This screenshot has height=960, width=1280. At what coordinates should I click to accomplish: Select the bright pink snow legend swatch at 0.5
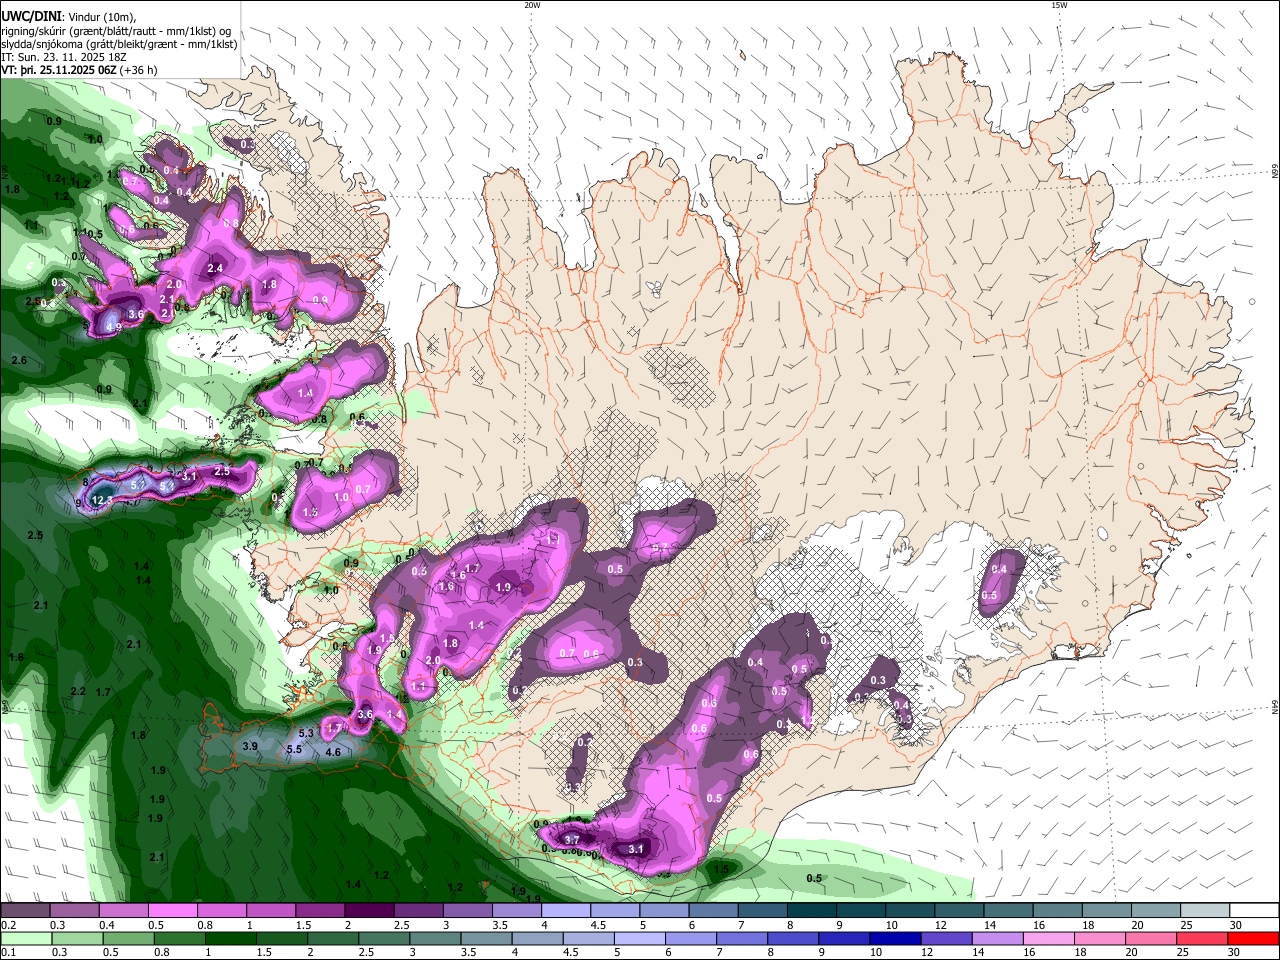172,910
